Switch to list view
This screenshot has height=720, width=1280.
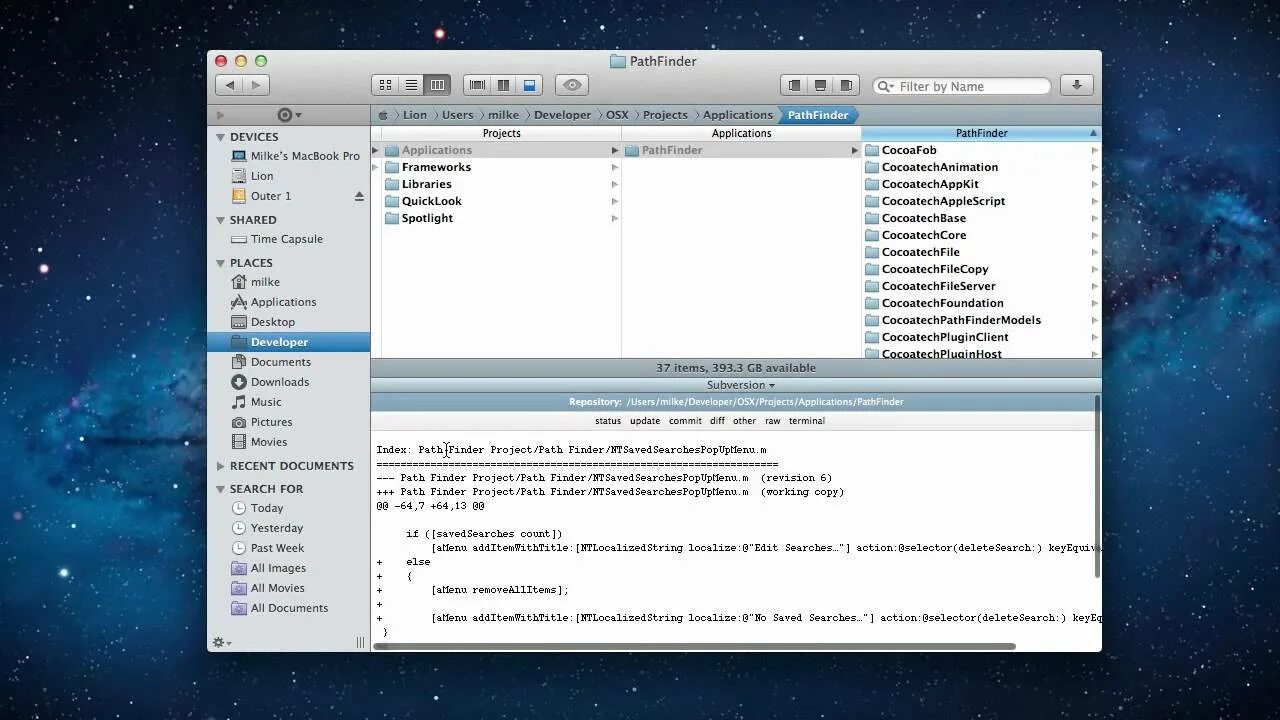411,86
